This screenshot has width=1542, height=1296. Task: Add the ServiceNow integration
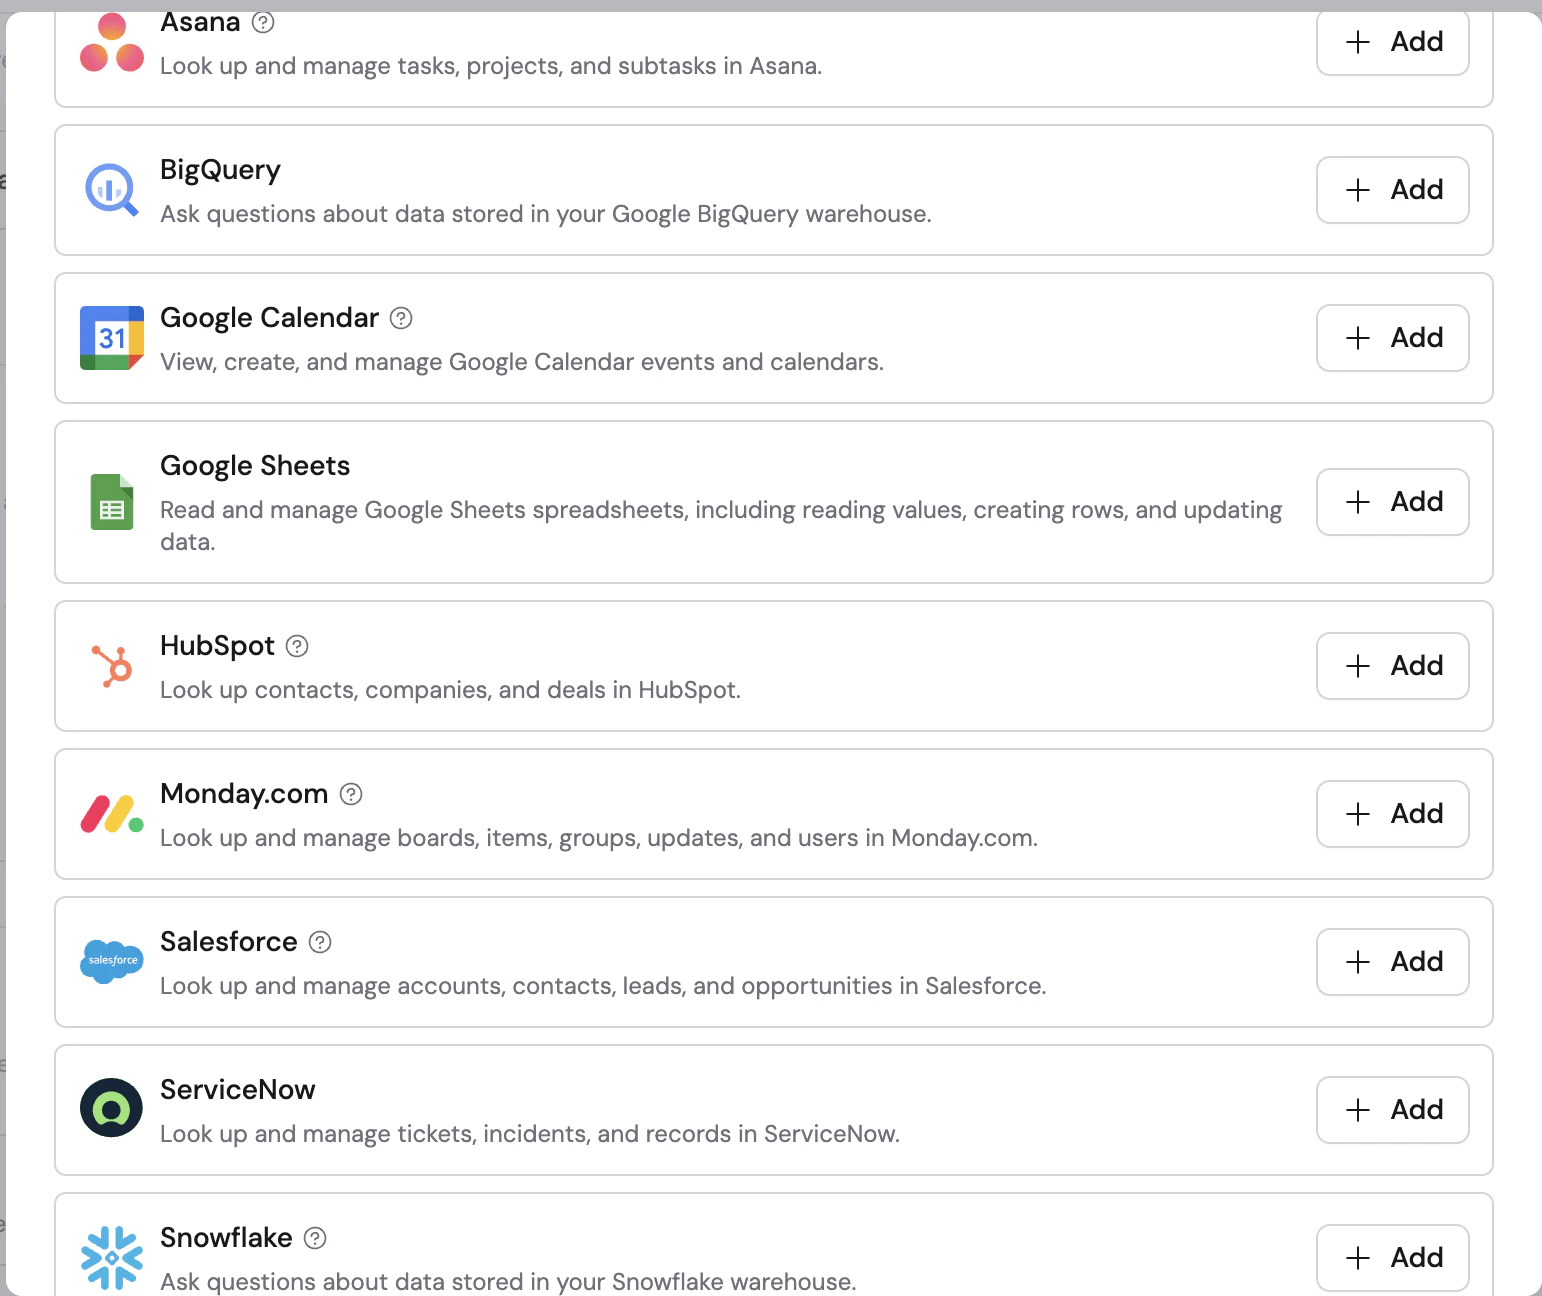[x=1393, y=1110]
